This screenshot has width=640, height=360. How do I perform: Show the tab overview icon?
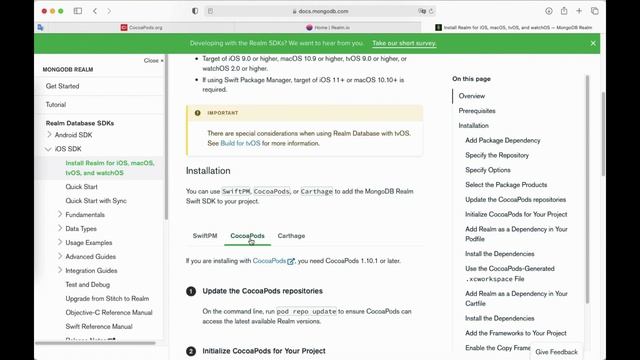click(x=595, y=11)
